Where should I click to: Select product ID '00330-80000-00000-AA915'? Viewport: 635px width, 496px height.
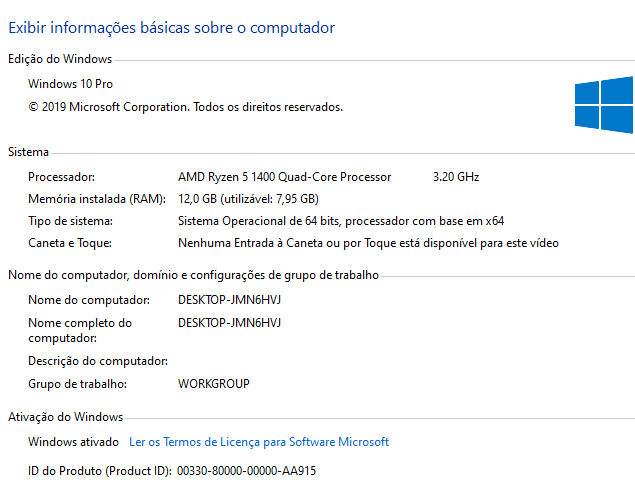click(x=247, y=471)
